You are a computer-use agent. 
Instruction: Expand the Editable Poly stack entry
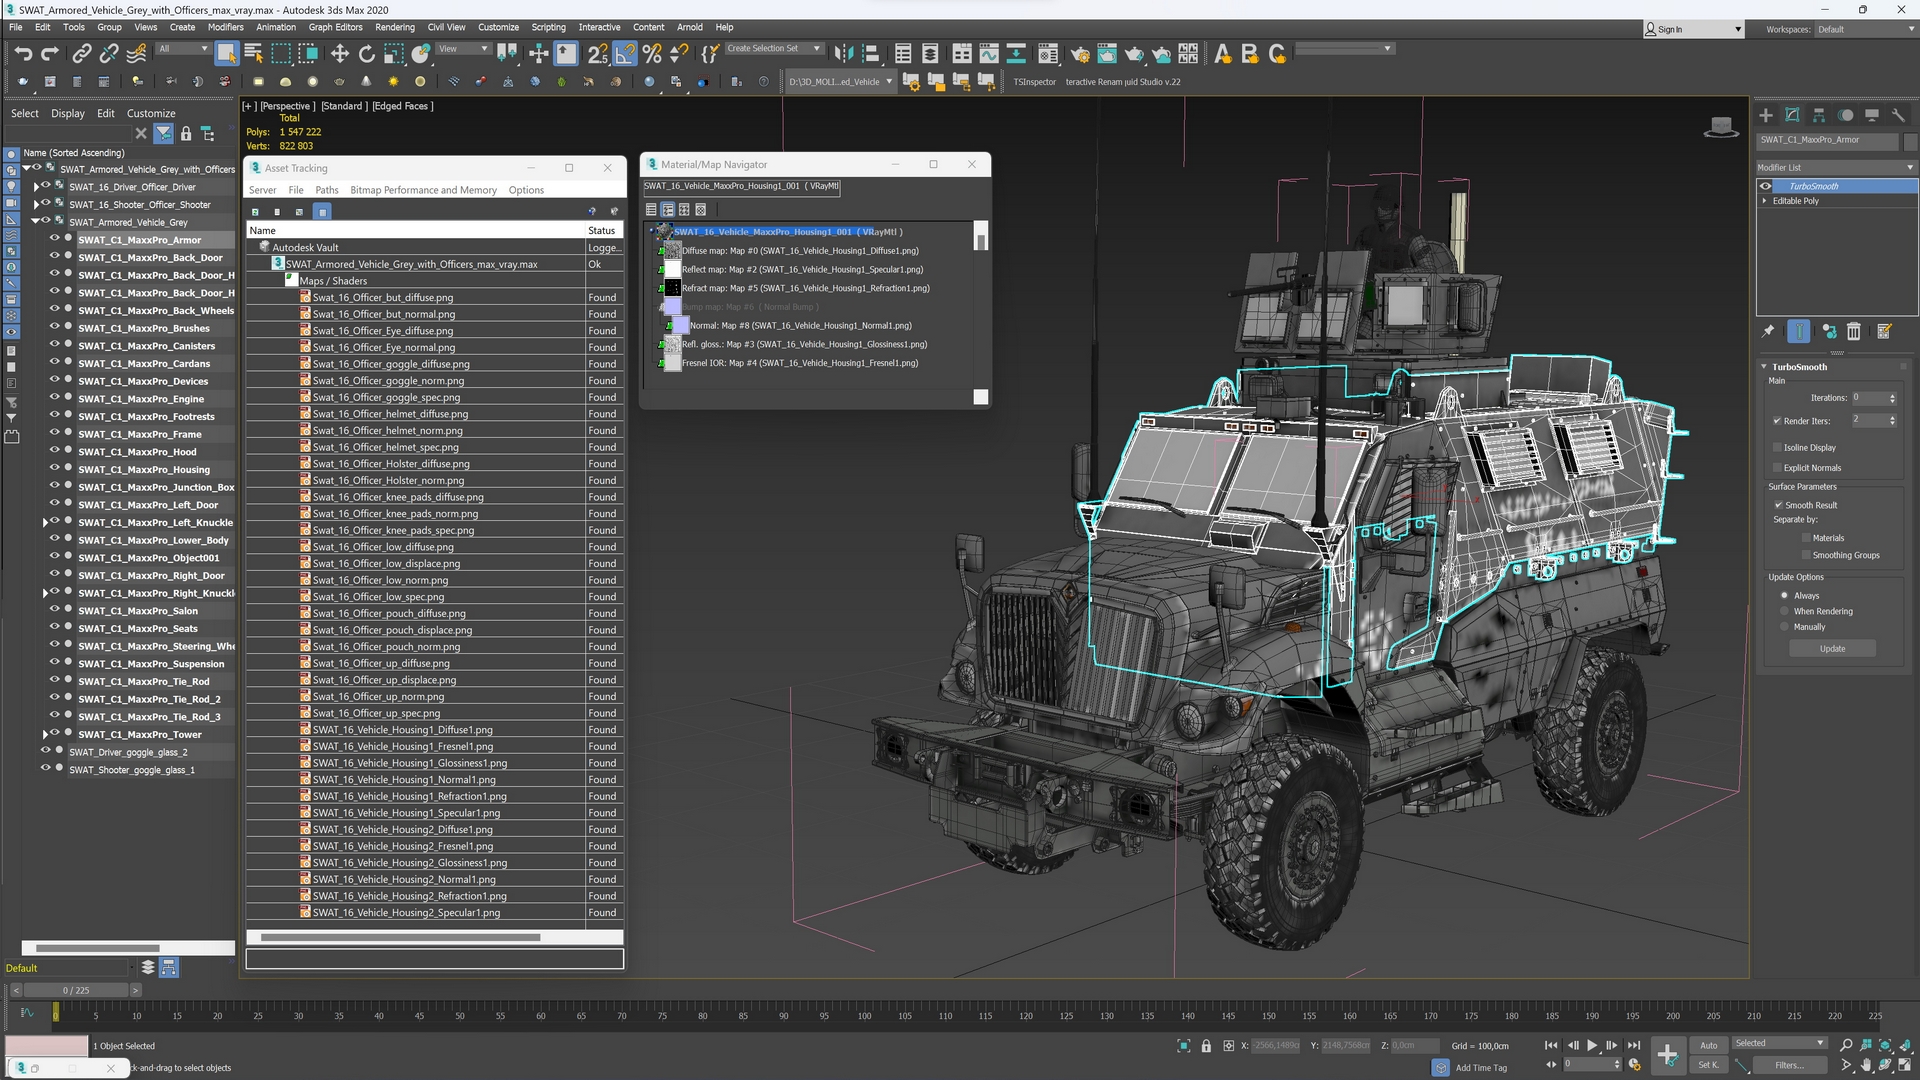tap(1765, 201)
